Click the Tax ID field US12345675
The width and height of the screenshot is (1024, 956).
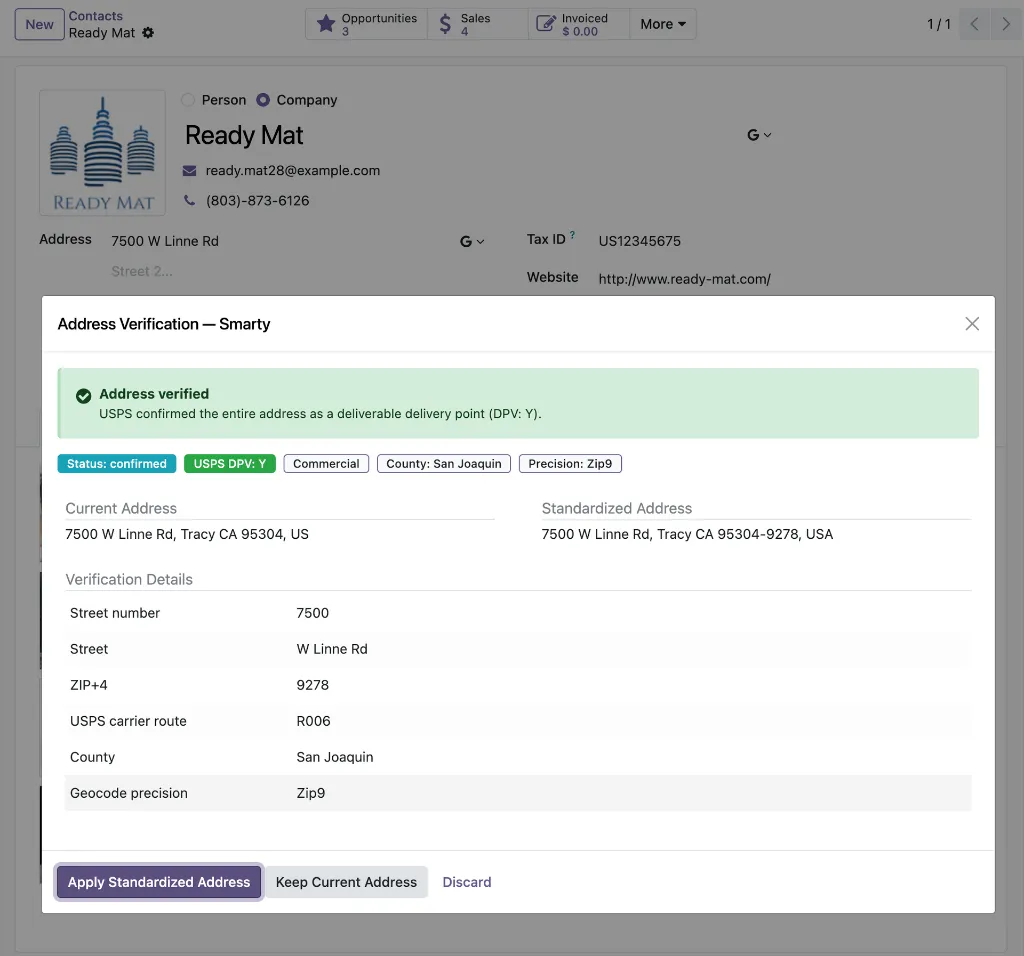coord(639,241)
